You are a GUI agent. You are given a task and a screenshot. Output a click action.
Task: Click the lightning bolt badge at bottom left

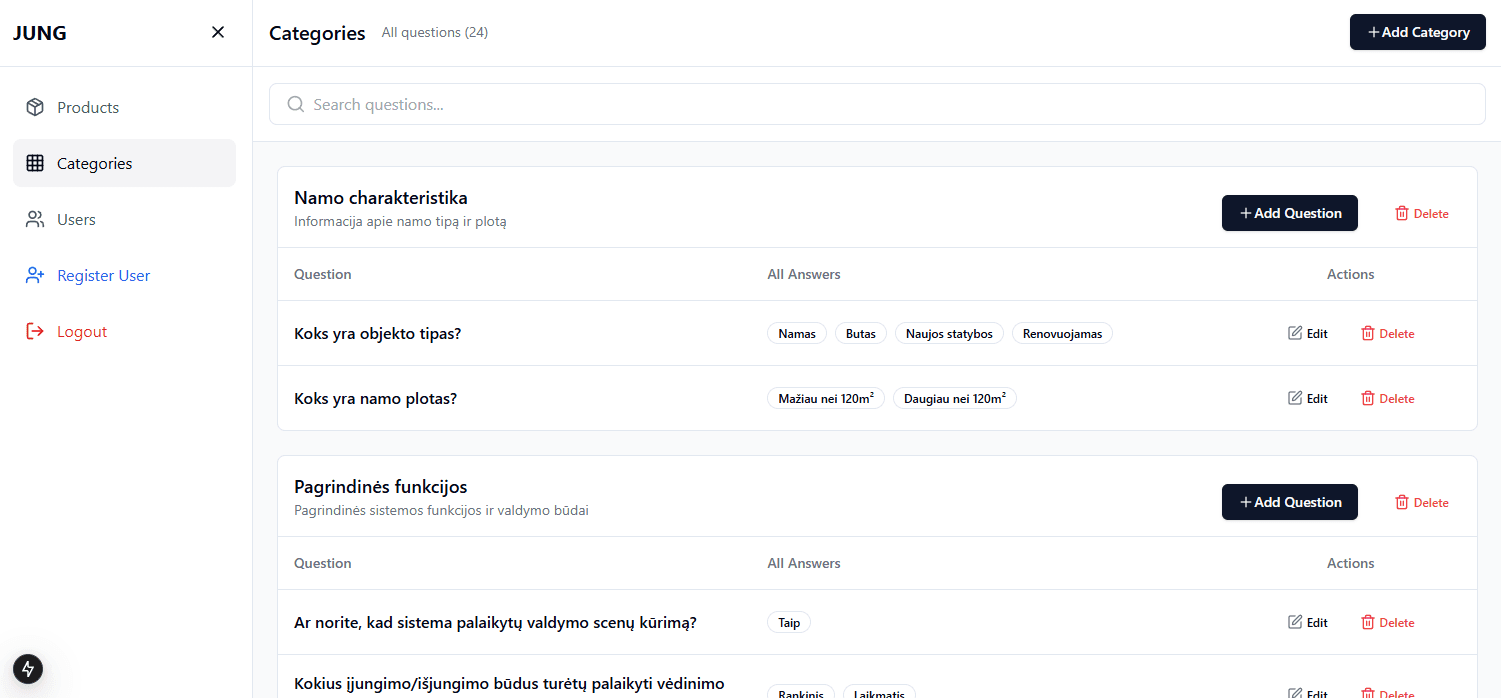click(x=28, y=668)
